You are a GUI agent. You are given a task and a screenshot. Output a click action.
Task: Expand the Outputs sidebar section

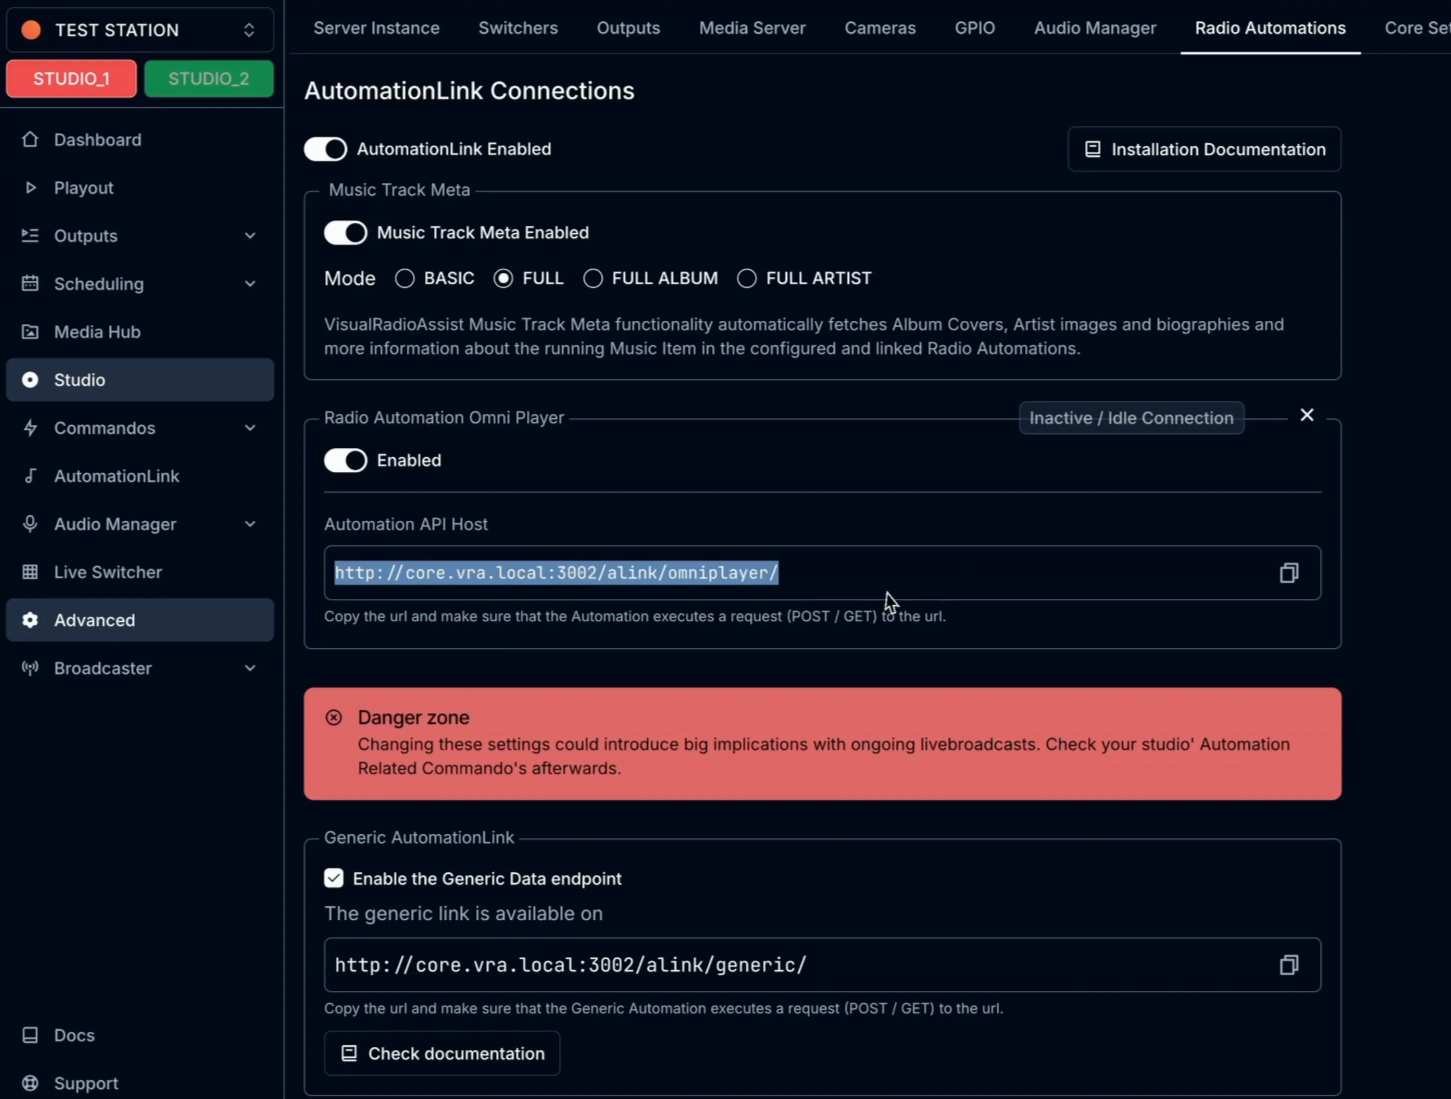tap(249, 236)
